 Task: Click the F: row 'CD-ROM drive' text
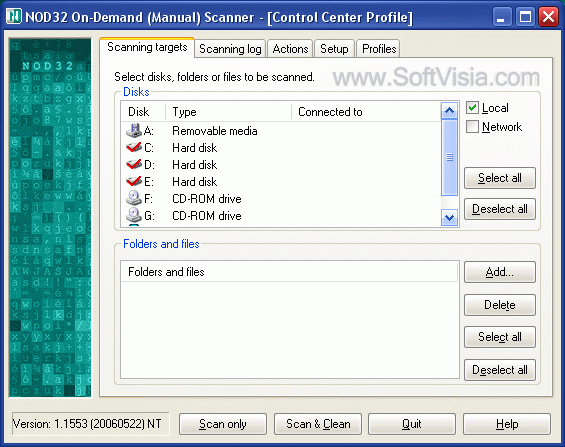pyautogui.click(x=207, y=198)
